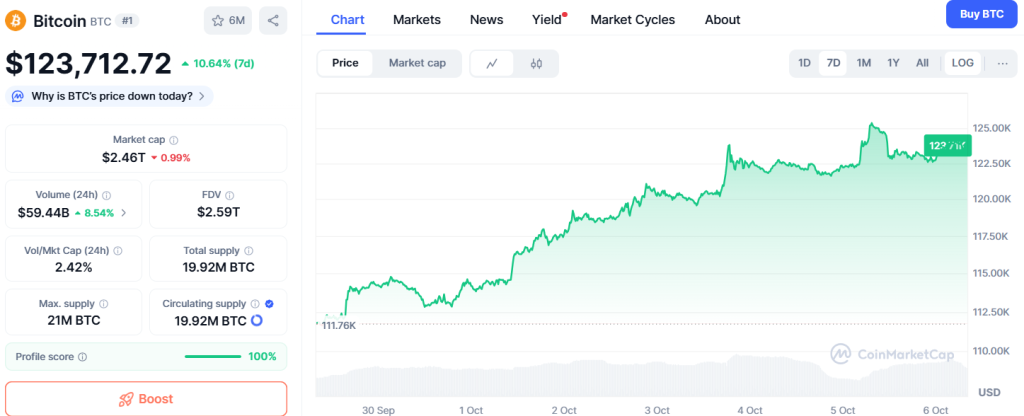This screenshot has height=416, width=1024.
Task: Open the chart more options menu
Action: [x=1003, y=63]
